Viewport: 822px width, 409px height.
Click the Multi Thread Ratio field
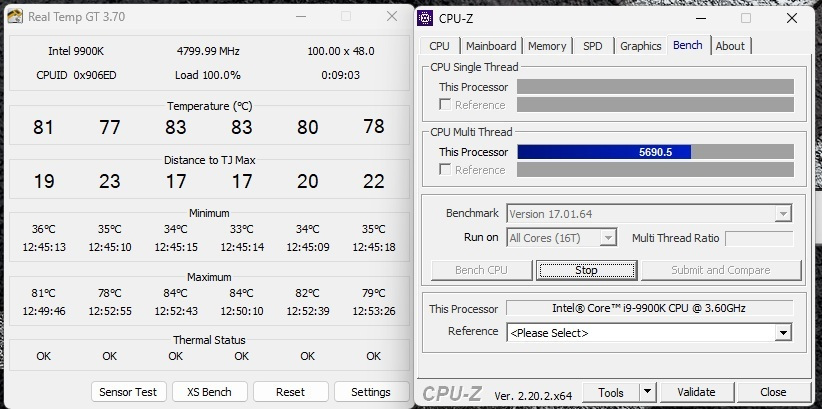pyautogui.click(x=759, y=239)
